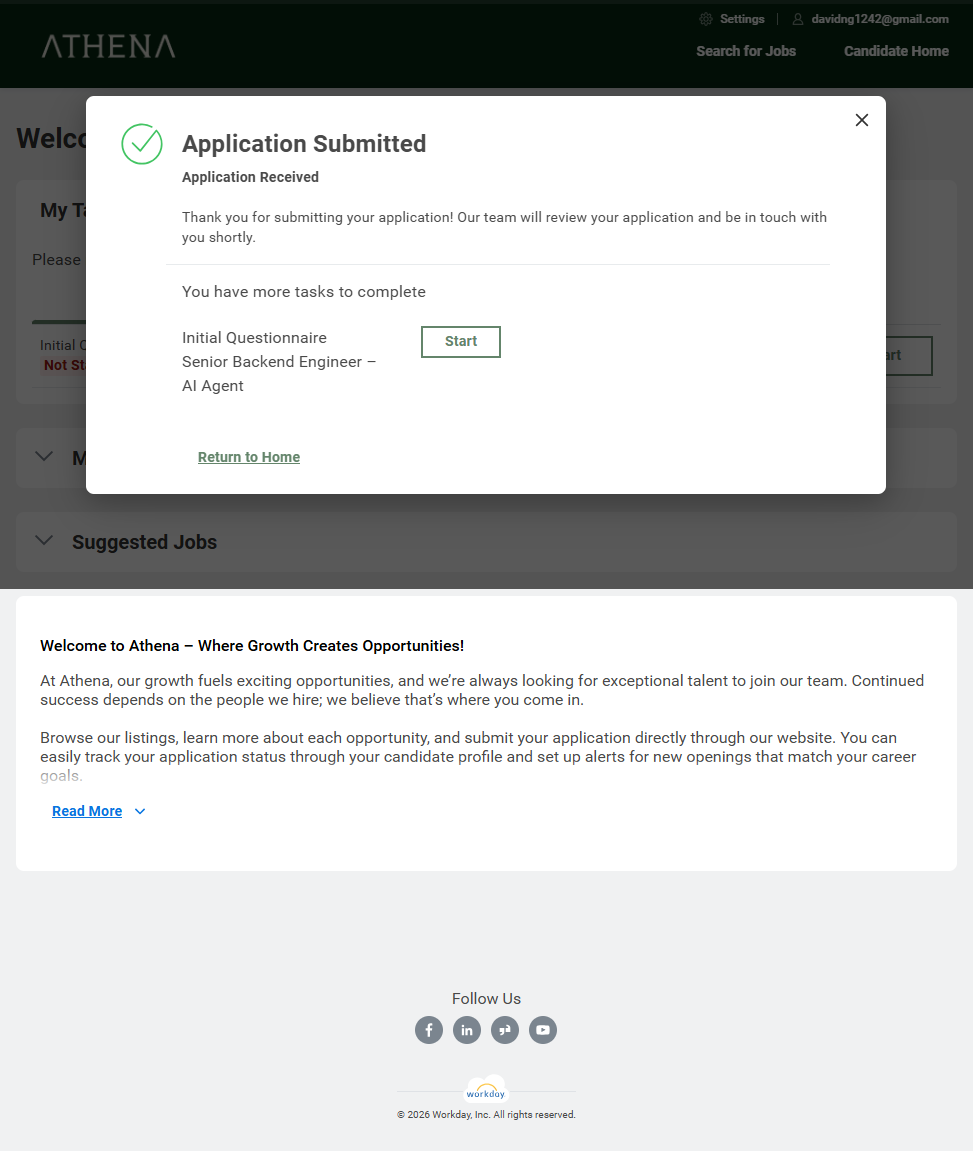Image resolution: width=973 pixels, height=1151 pixels.
Task: Click the Read More link text
Action: 87,811
